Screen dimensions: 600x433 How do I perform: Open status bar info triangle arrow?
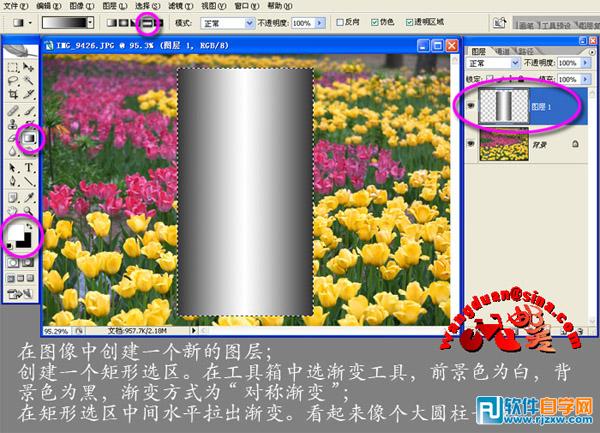[194, 330]
